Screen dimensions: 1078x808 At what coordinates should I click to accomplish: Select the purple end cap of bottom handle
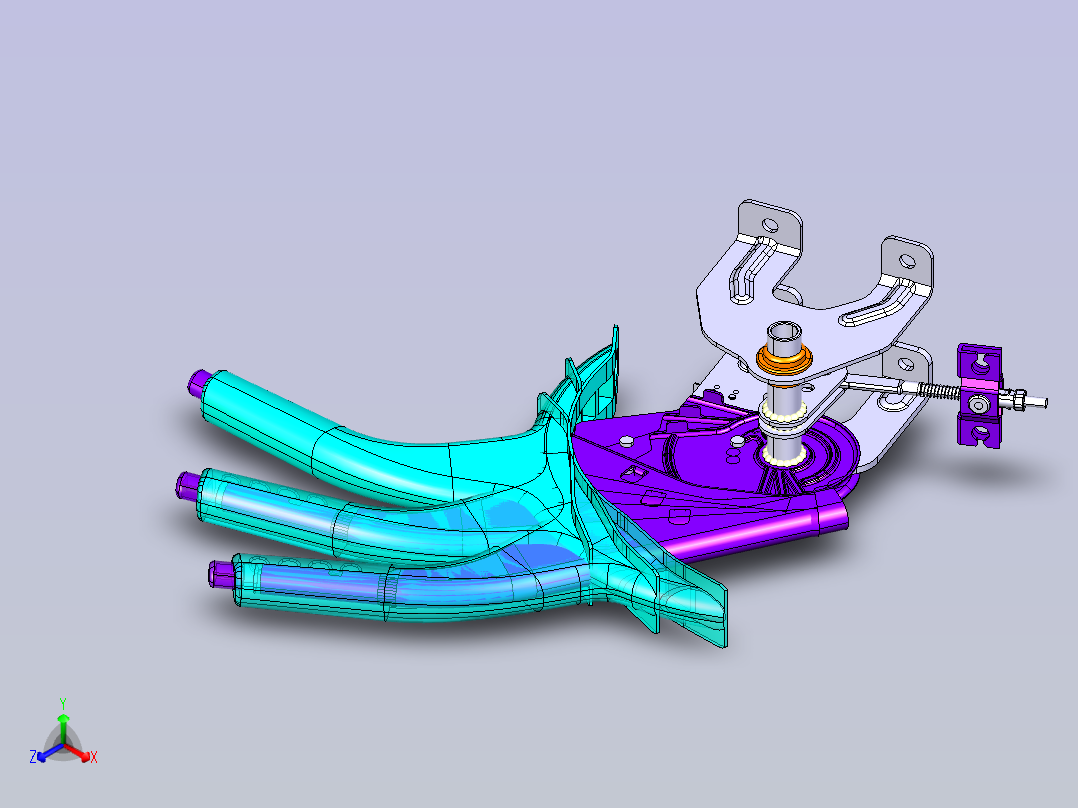221,574
